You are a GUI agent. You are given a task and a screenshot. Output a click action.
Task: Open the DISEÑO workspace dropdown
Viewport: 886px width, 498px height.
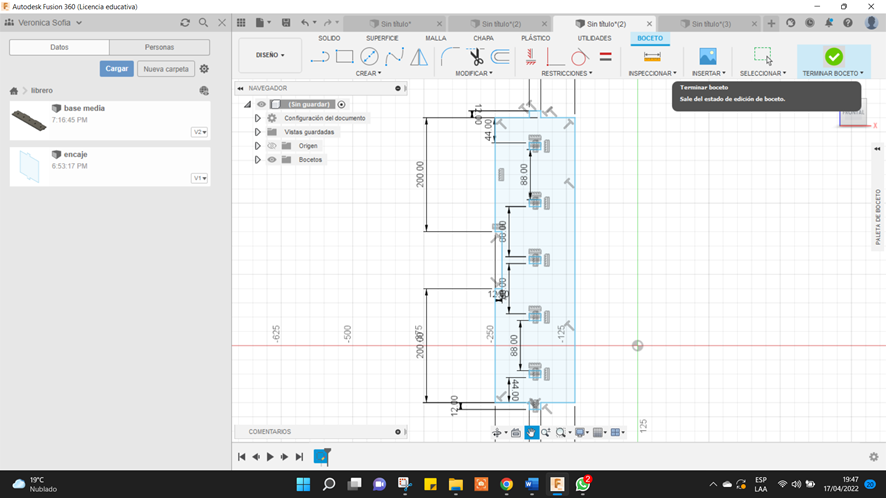click(x=270, y=55)
